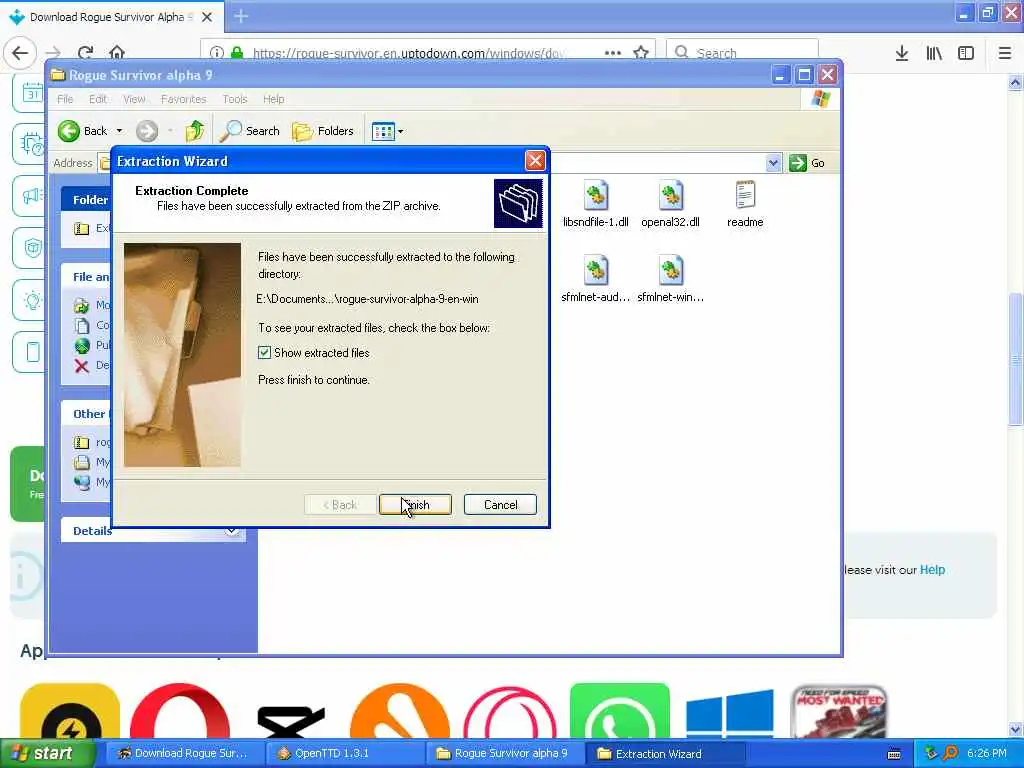The height and width of the screenshot is (768, 1024).
Task: Open page actions three-dots menu
Action: click(x=613, y=53)
